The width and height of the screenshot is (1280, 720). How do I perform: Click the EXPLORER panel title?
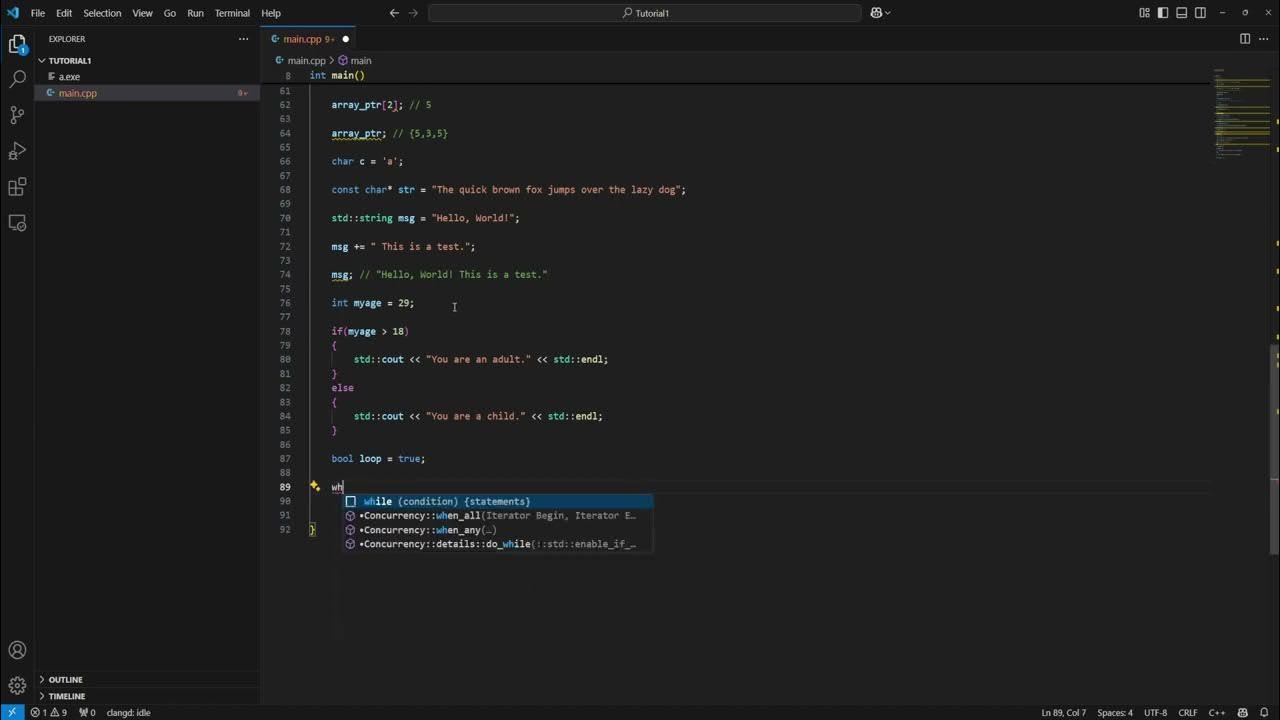[67, 39]
